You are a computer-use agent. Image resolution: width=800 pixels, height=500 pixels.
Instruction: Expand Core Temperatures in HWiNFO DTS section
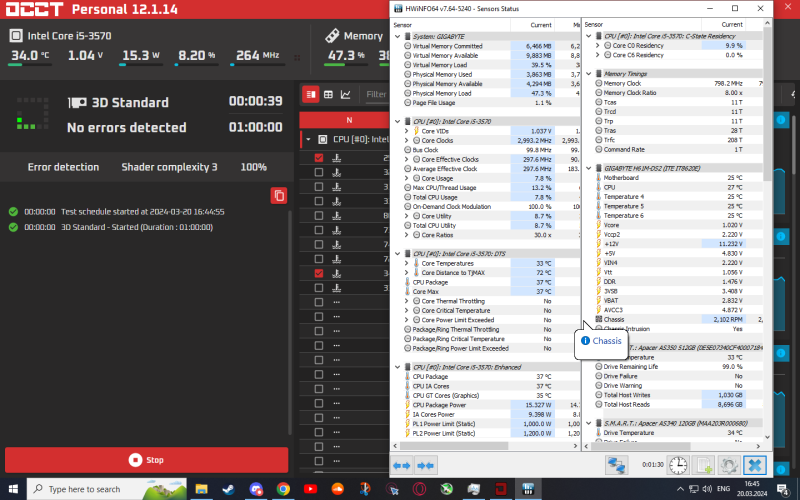[407, 263]
